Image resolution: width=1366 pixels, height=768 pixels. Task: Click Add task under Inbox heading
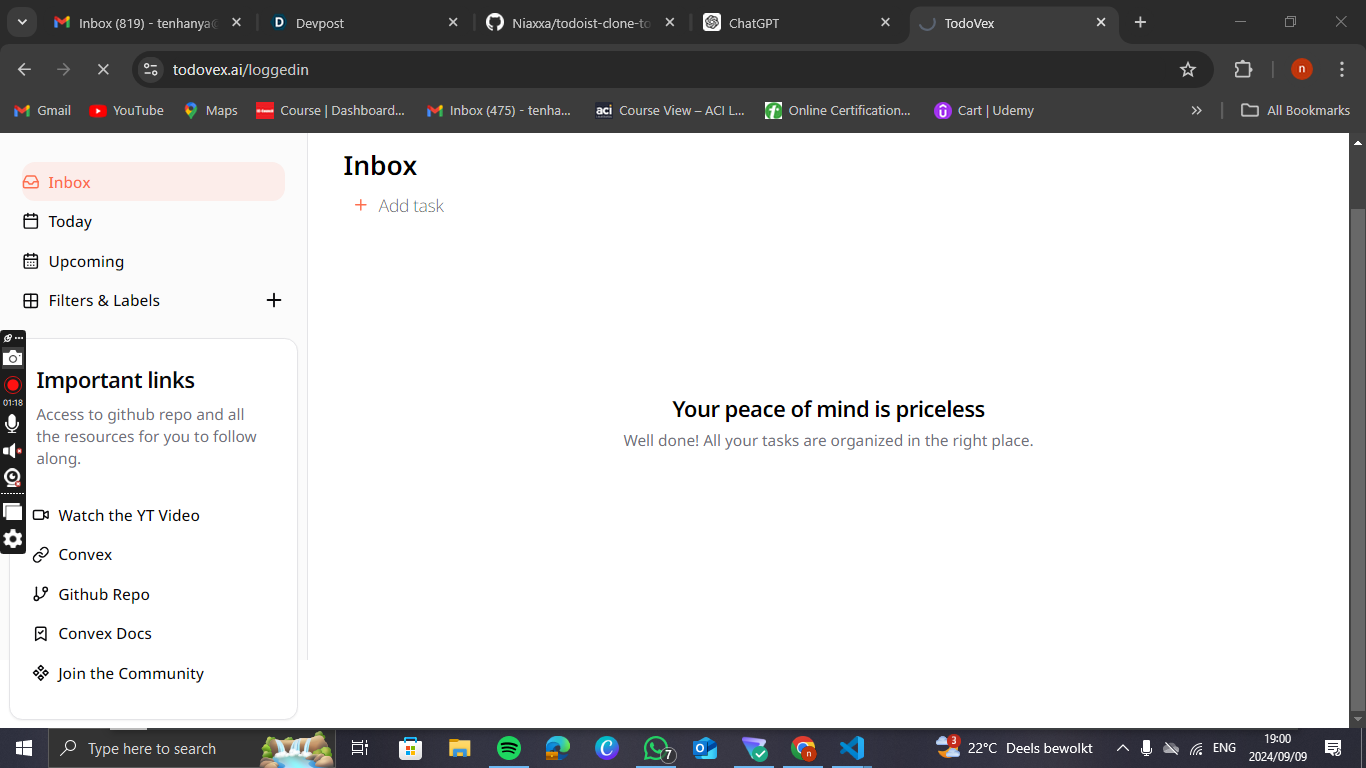399,206
